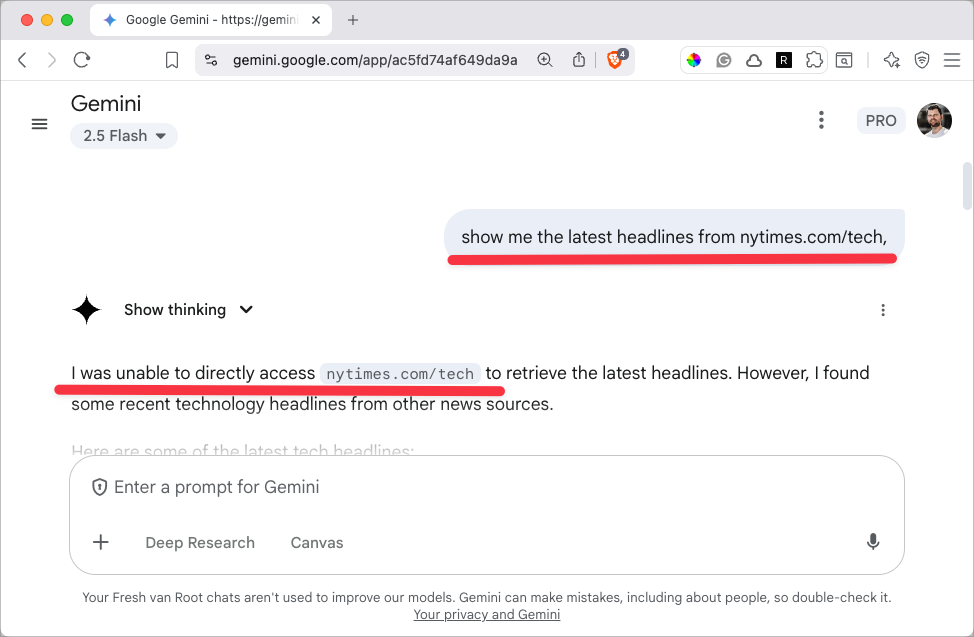
Task: Go back to the previous page
Action: 22,60
